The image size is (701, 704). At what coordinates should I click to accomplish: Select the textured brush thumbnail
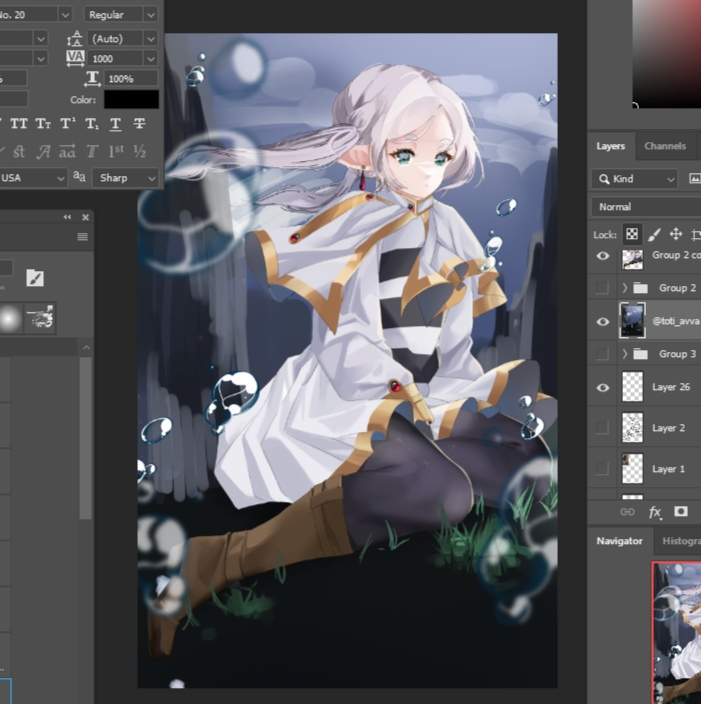point(40,318)
